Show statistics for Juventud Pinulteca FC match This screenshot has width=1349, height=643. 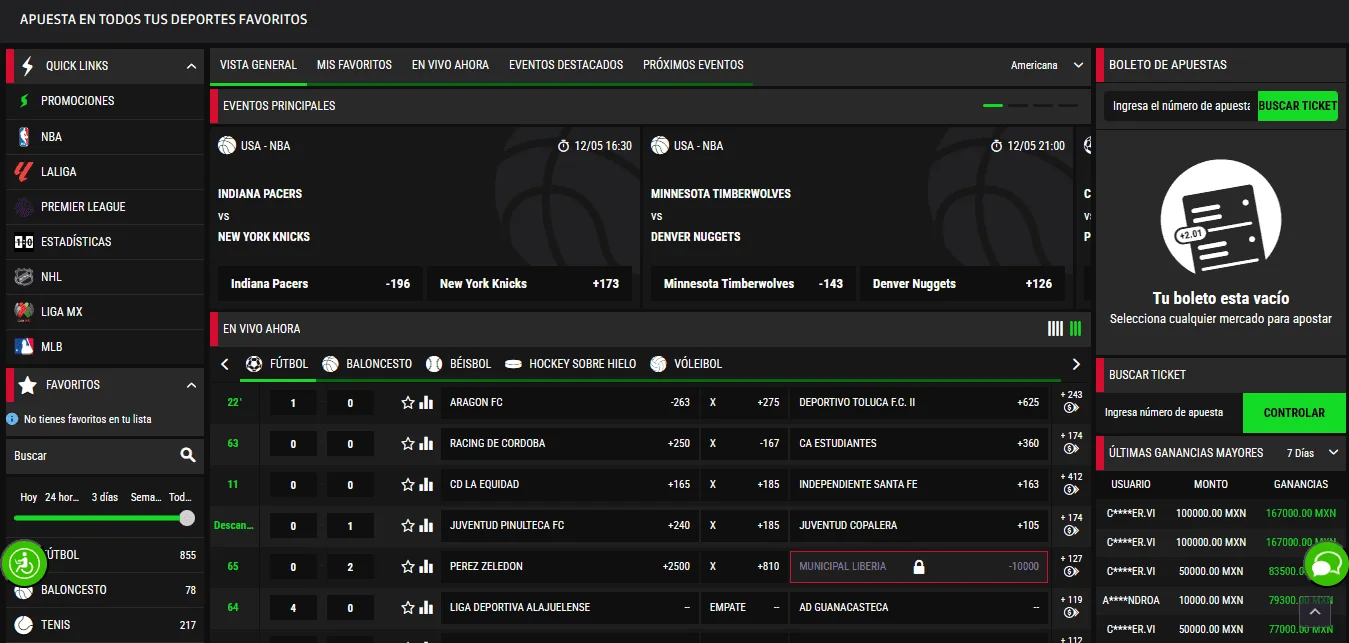click(x=427, y=525)
